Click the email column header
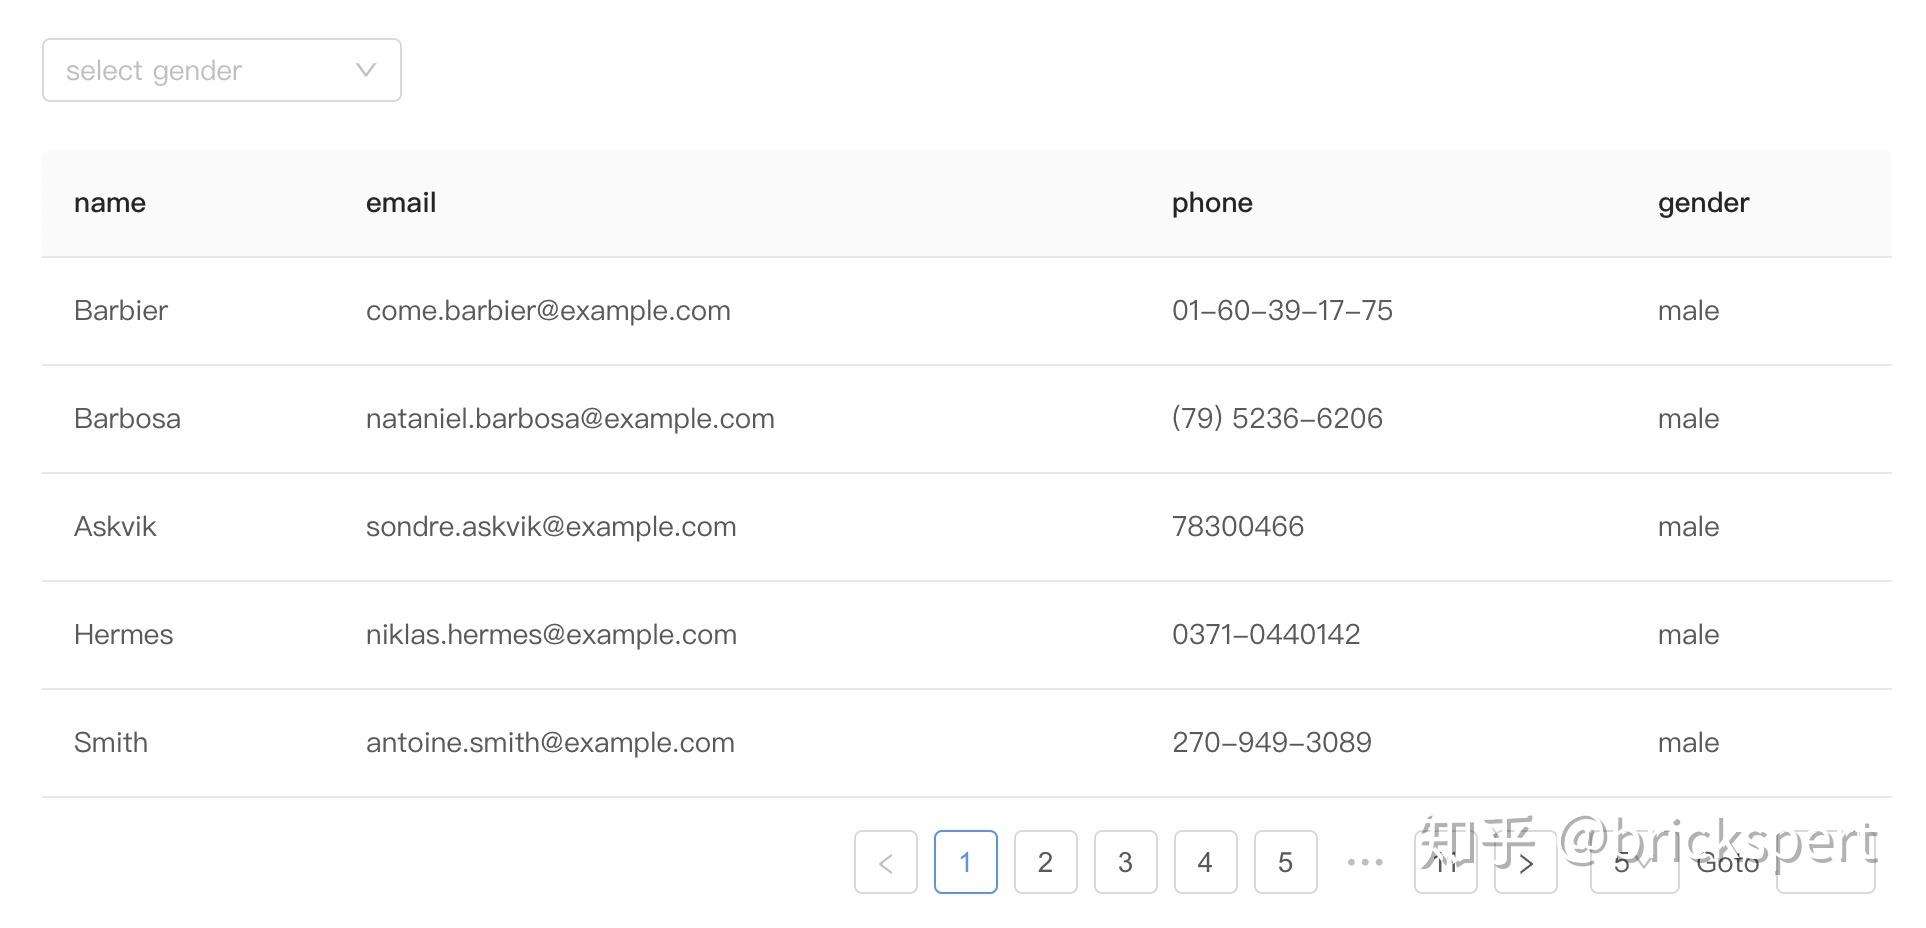The width and height of the screenshot is (1926, 928). (x=401, y=203)
